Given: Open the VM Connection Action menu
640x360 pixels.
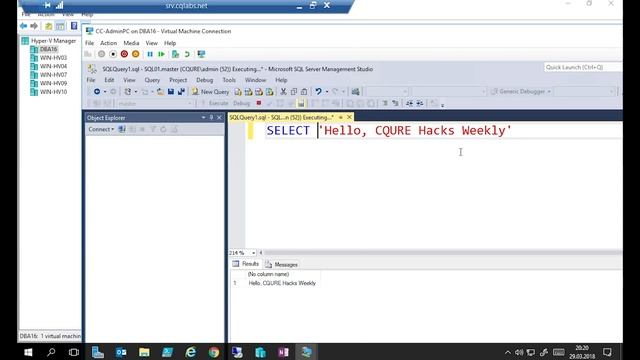Looking at the screenshot, I should [108, 43].
